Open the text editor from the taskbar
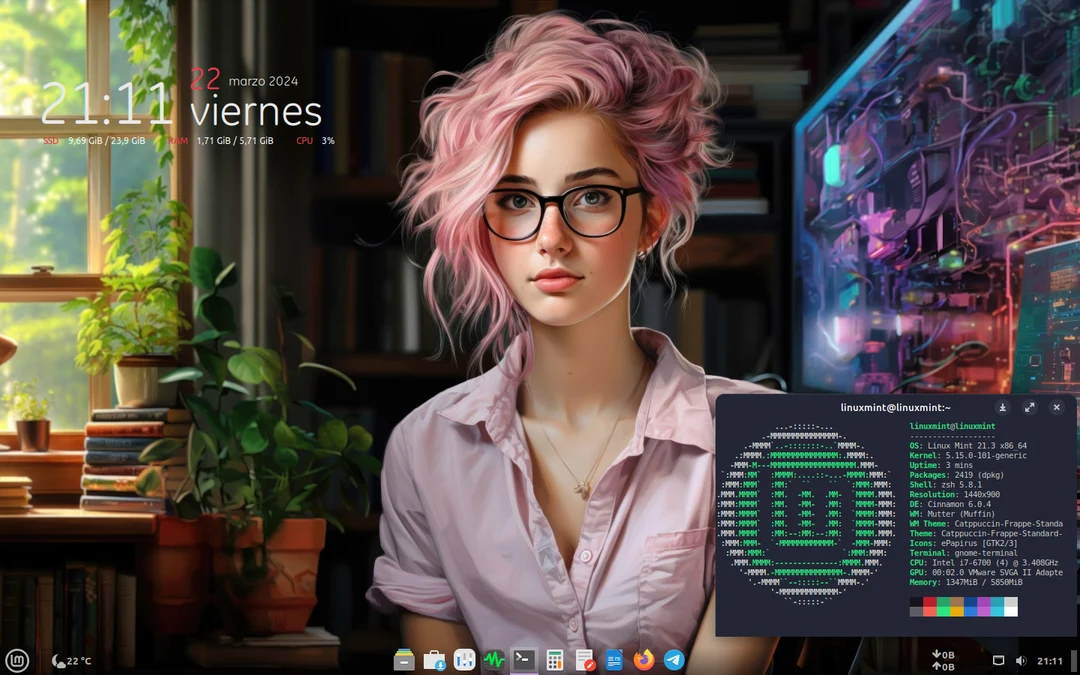 [584, 660]
